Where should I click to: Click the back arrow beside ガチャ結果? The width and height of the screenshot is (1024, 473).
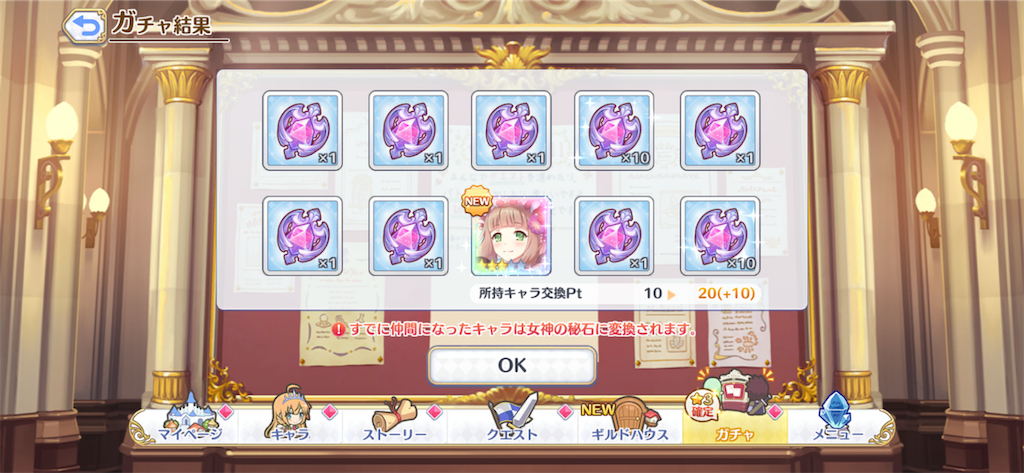tap(85, 27)
